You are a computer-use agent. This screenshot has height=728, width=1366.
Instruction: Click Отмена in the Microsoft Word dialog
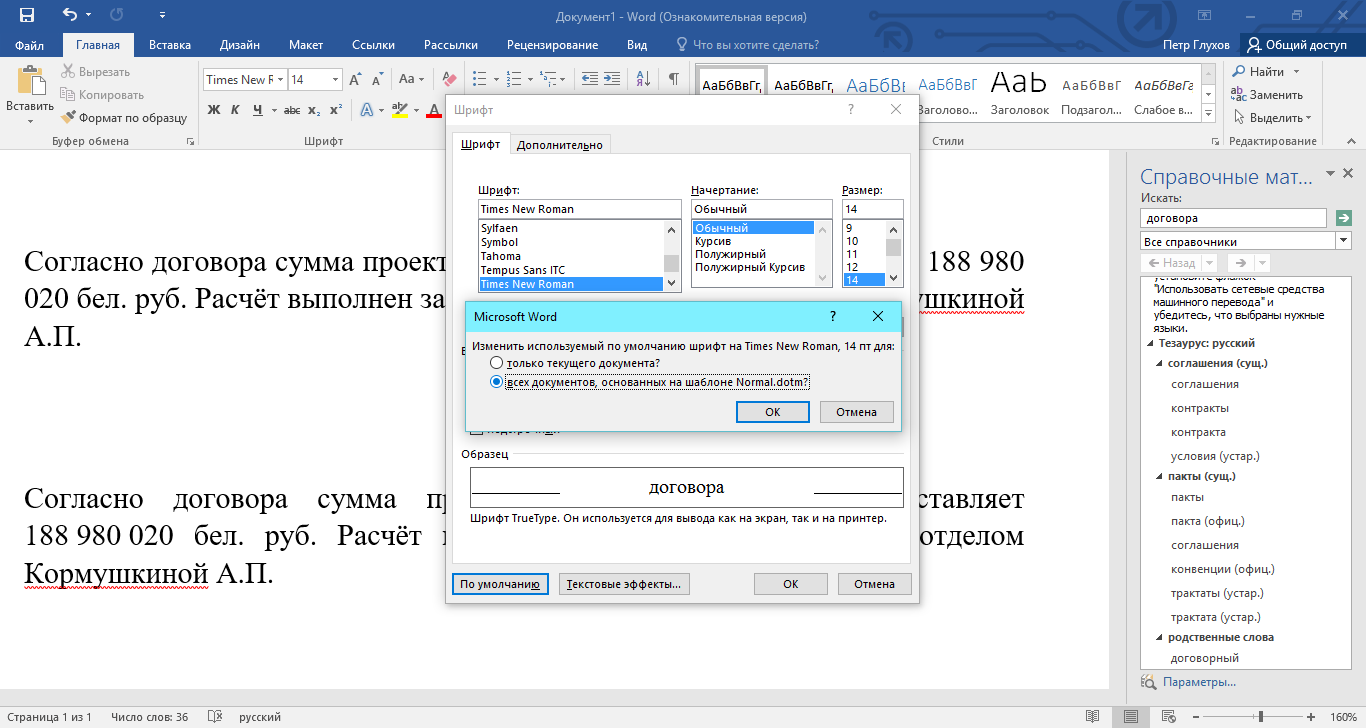pyautogui.click(x=856, y=411)
